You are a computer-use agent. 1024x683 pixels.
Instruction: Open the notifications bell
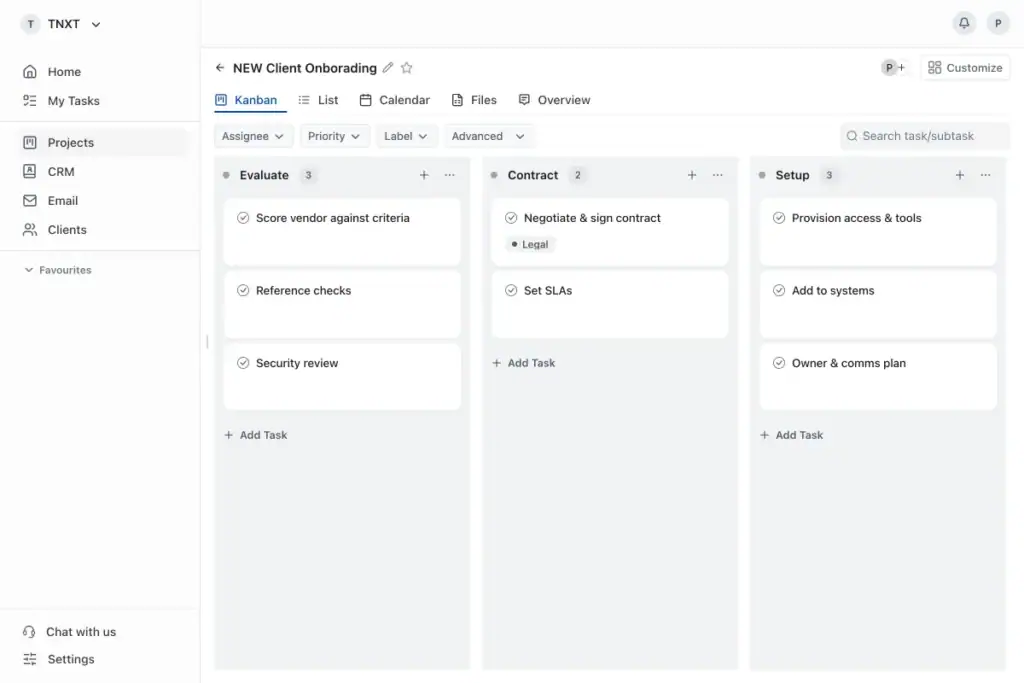(x=964, y=24)
